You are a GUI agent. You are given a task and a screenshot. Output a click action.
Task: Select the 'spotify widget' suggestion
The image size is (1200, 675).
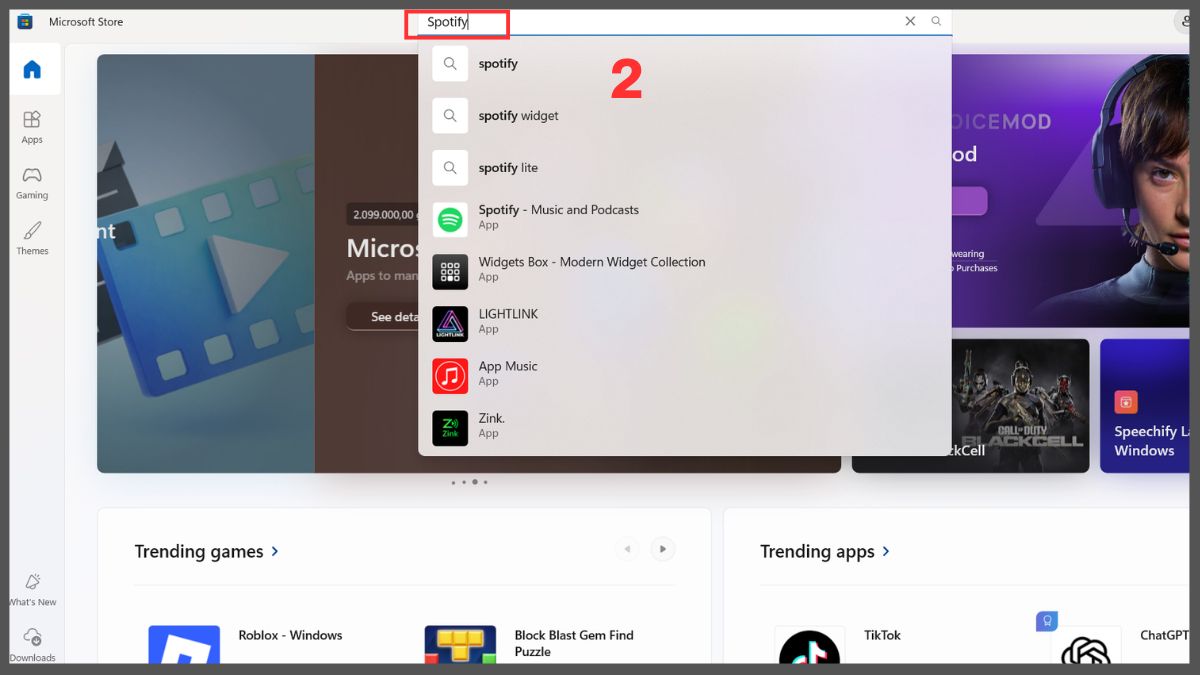pyautogui.click(x=684, y=116)
